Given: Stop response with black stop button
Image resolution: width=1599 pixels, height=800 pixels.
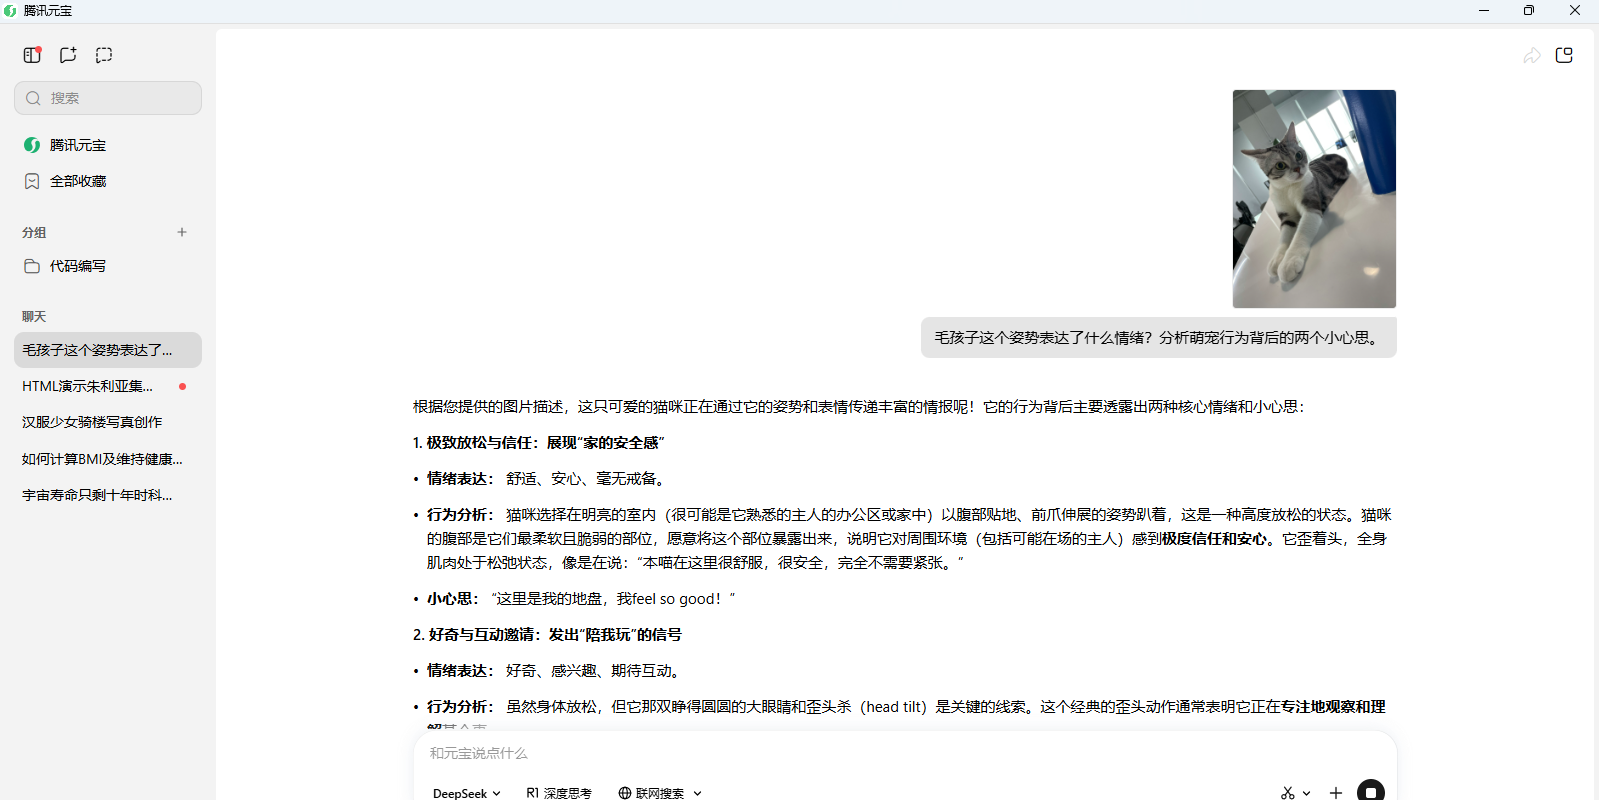Looking at the screenshot, I should [1370, 792].
